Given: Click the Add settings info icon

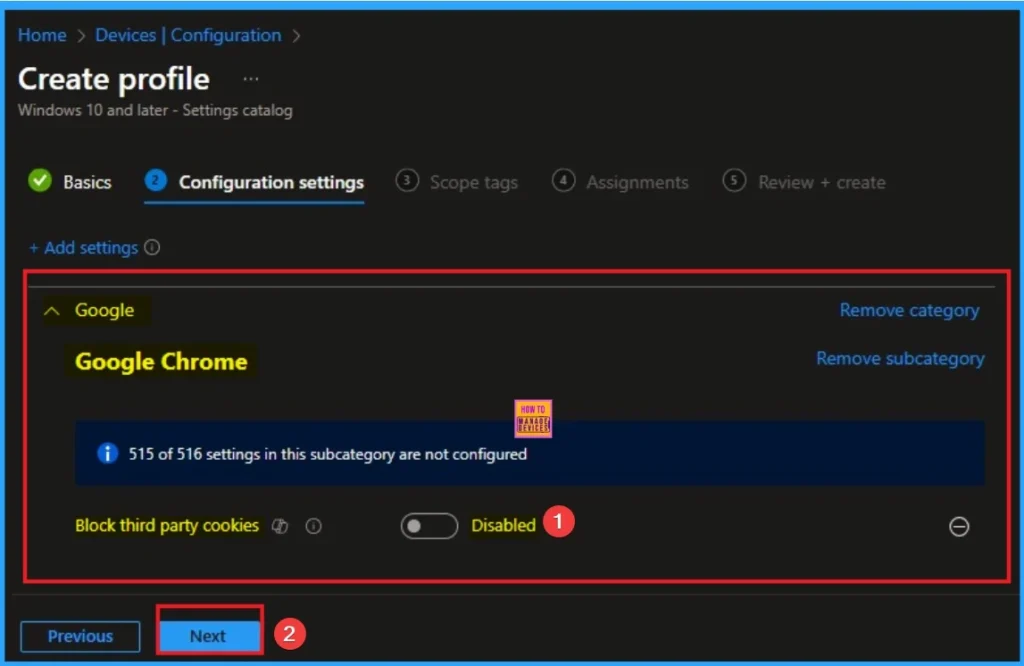Looking at the screenshot, I should (152, 247).
